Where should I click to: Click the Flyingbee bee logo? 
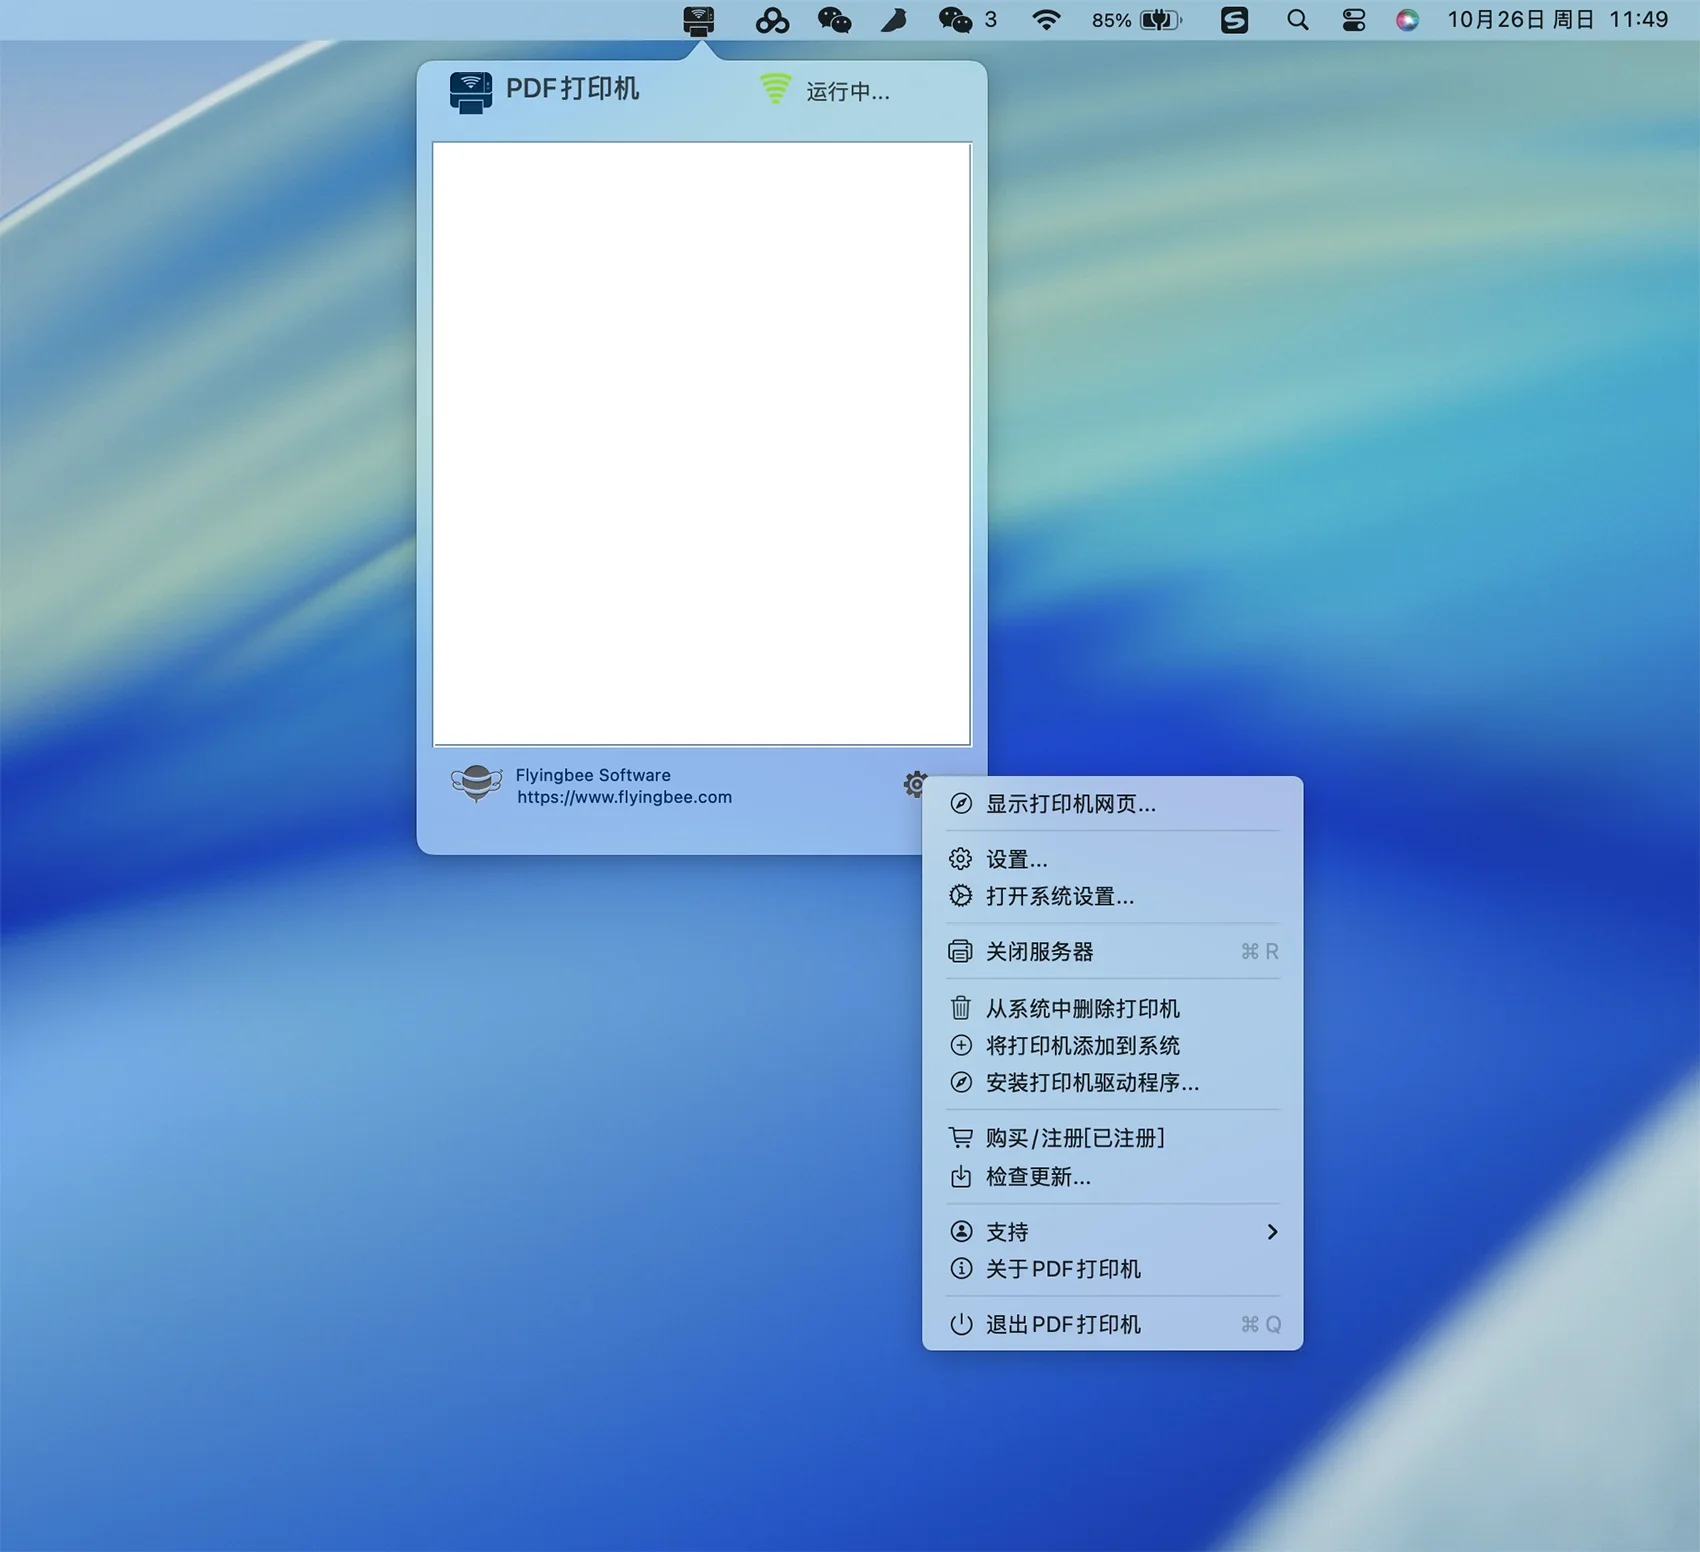click(x=476, y=784)
